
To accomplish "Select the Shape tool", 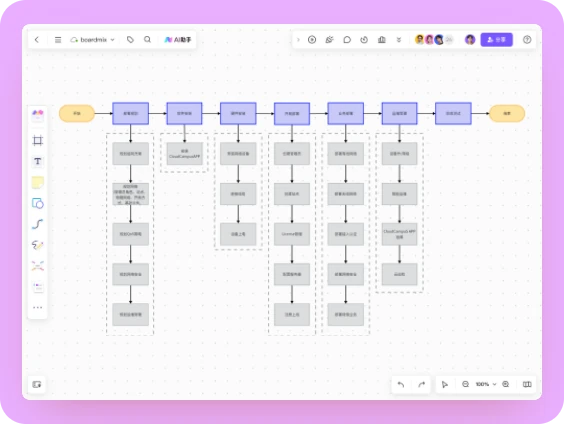I will click(38, 204).
